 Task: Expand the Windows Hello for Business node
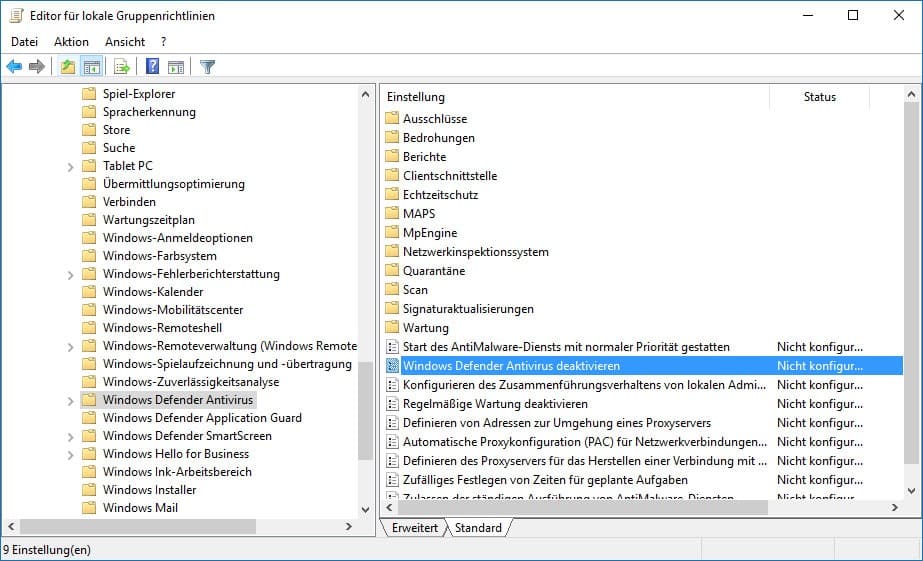tap(71, 455)
